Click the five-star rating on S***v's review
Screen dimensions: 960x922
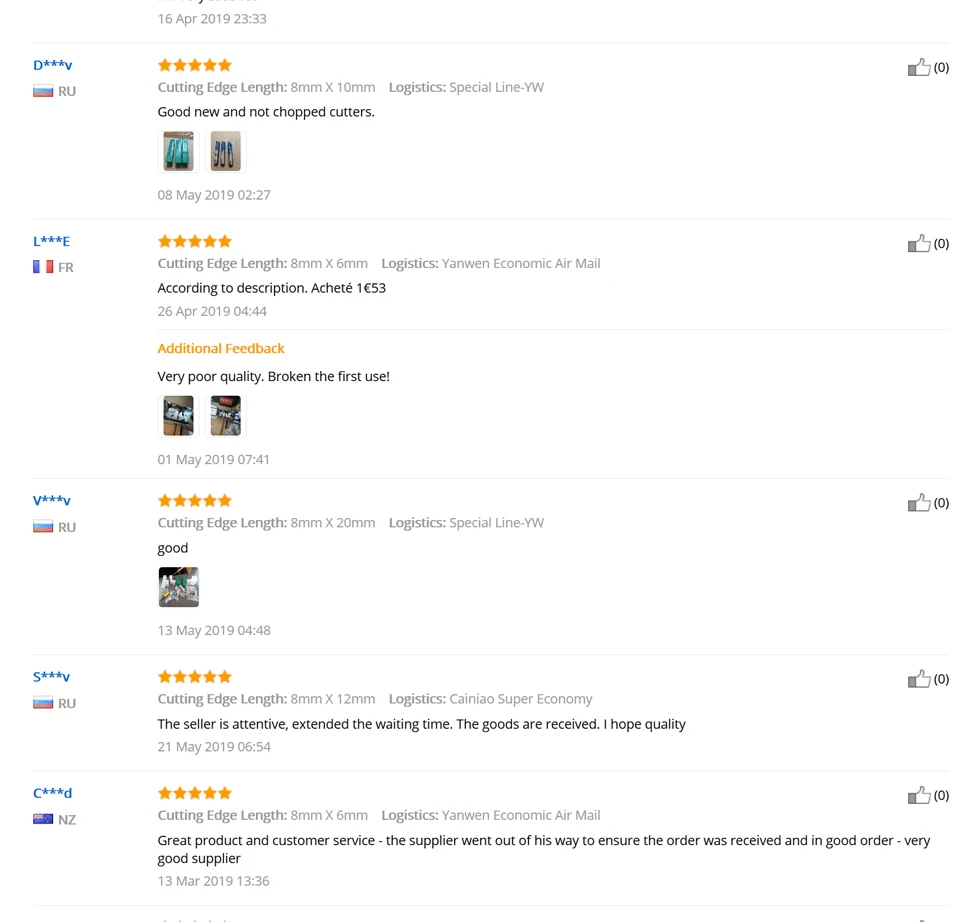pyautogui.click(x=195, y=677)
